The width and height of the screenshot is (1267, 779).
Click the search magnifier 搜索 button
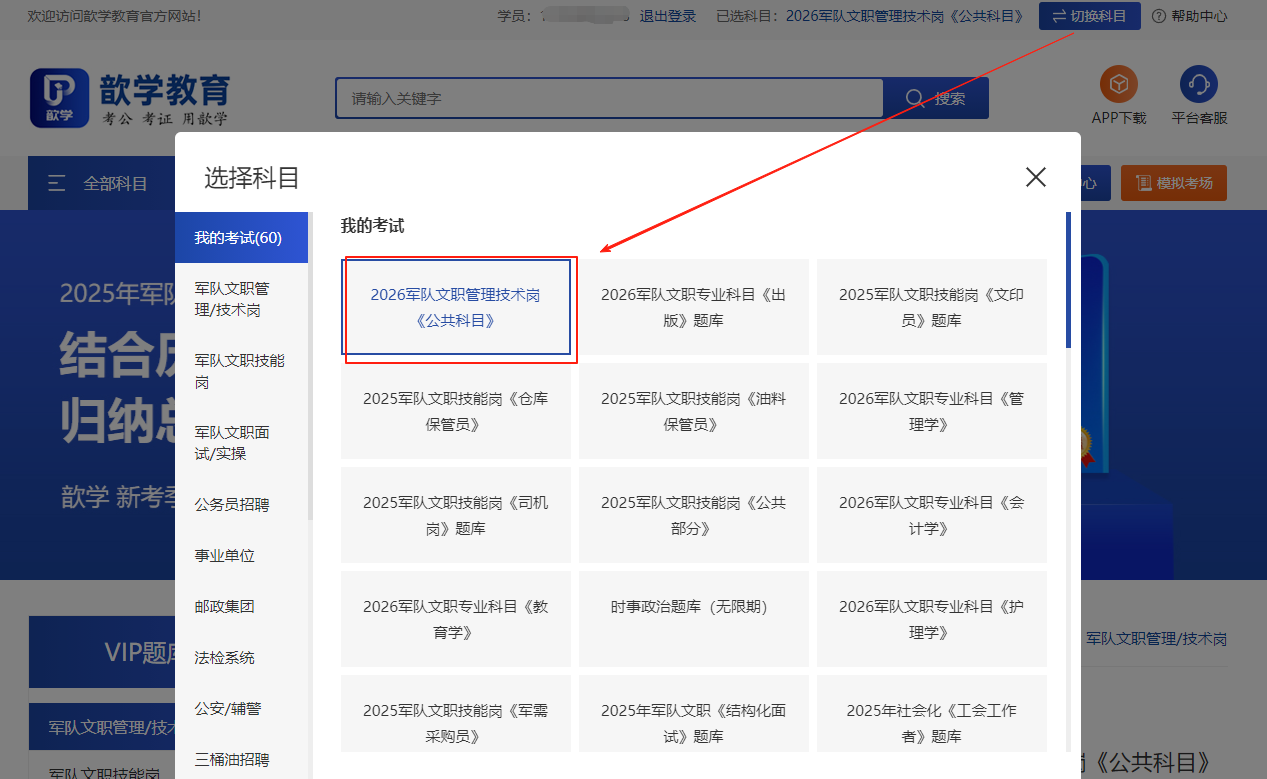pyautogui.click(x=935, y=98)
